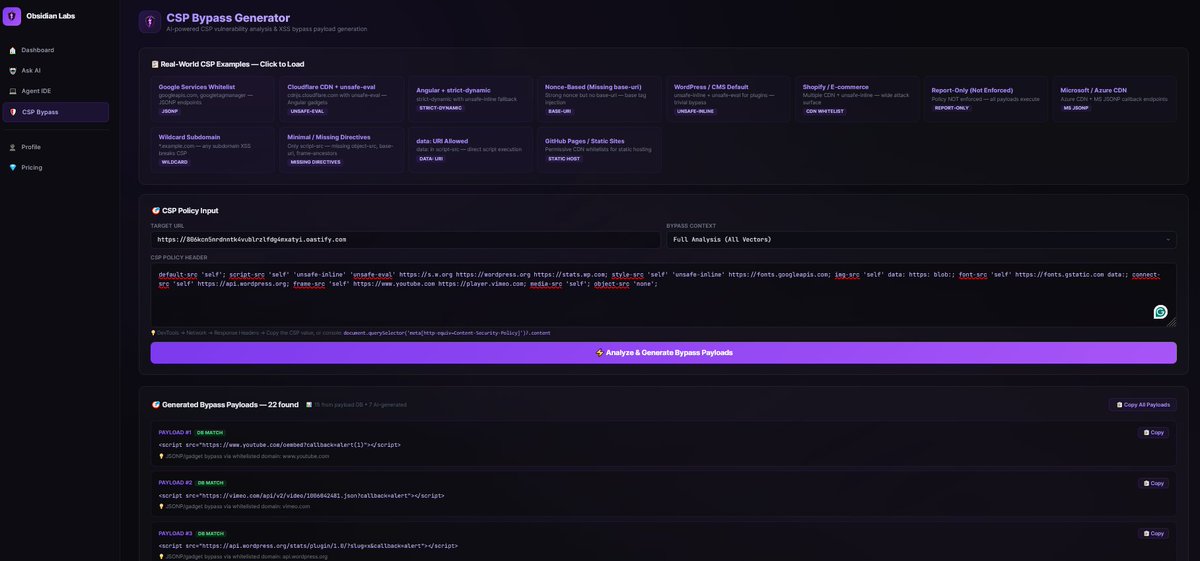
Task: Click the Agent IDE laptop icon
Action: click(x=13, y=91)
